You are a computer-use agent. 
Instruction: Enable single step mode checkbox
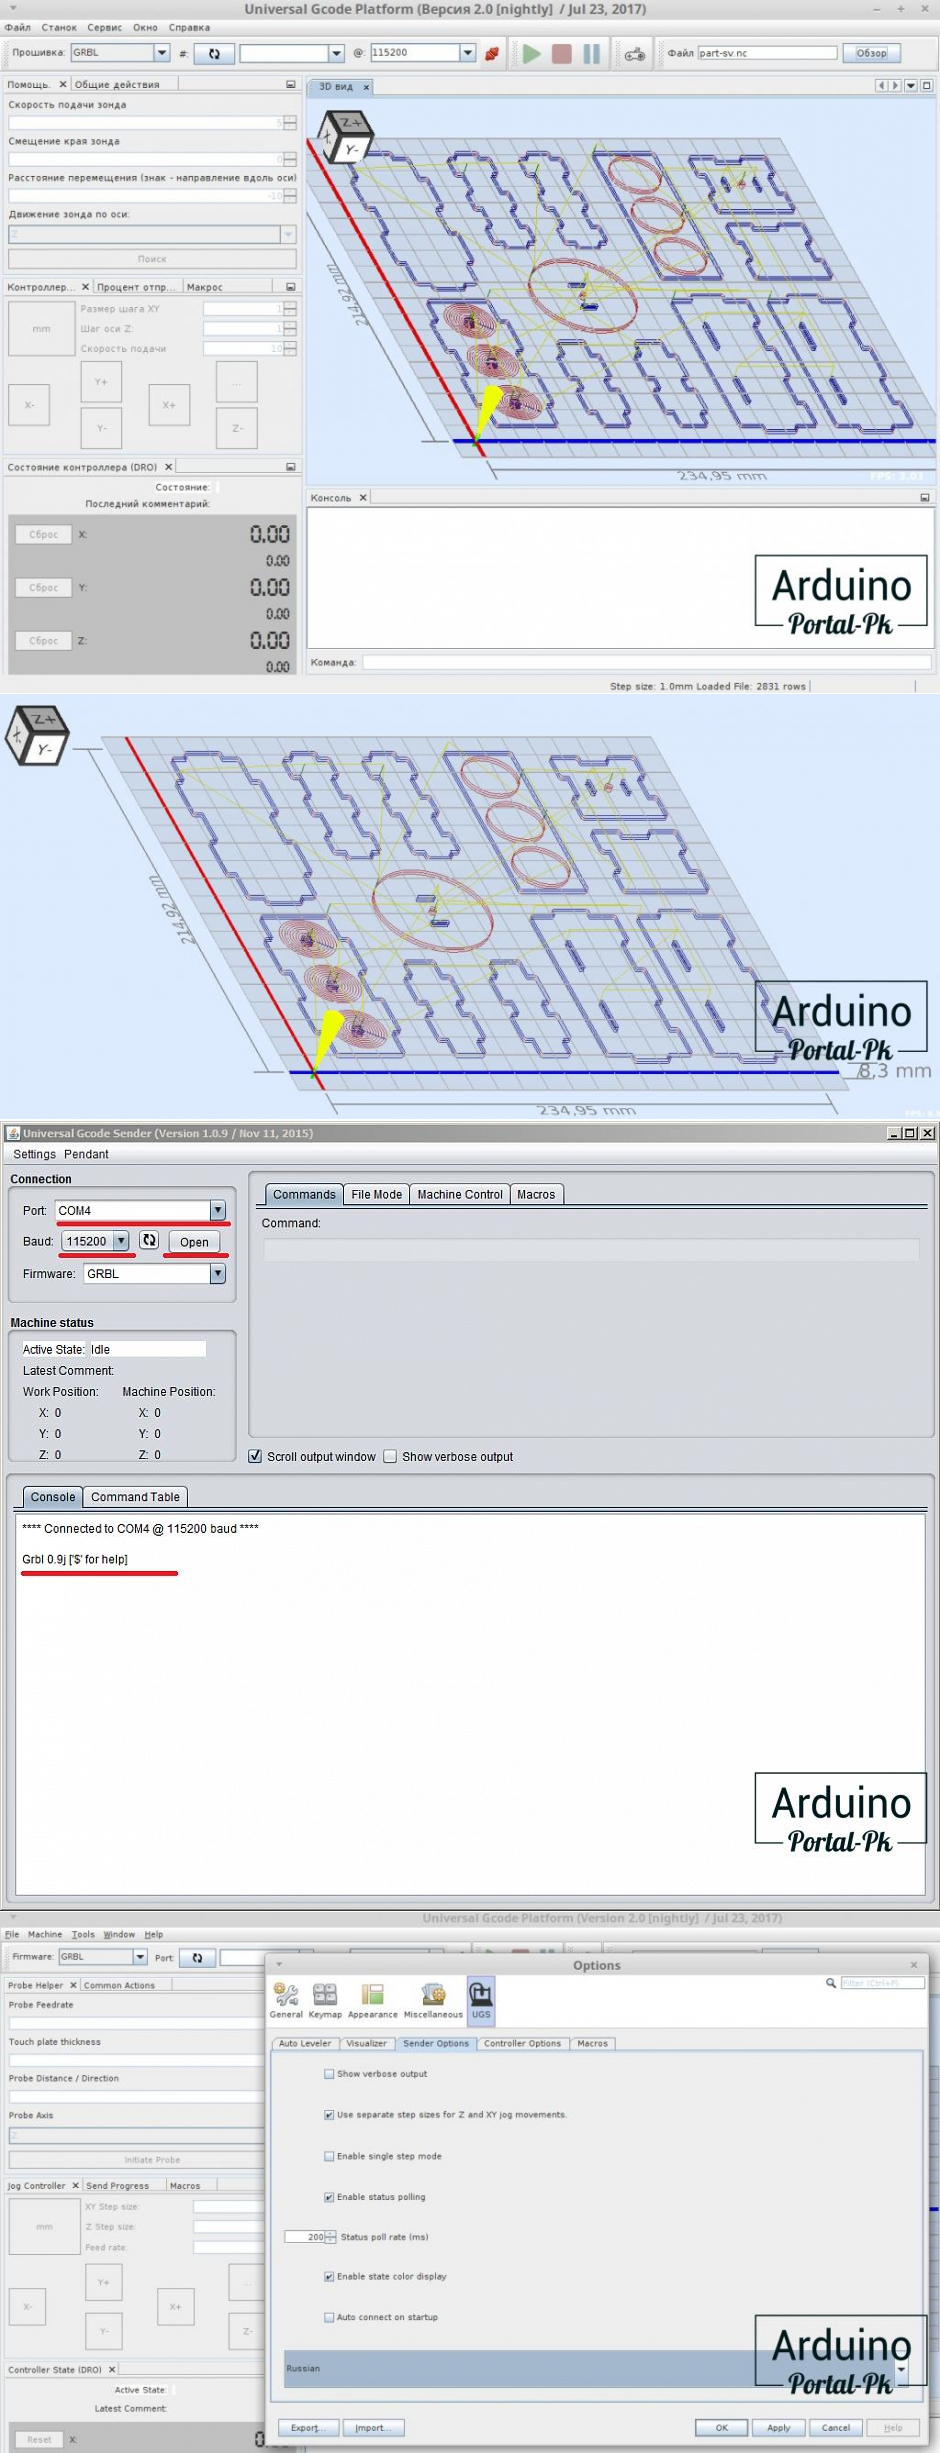point(329,2156)
